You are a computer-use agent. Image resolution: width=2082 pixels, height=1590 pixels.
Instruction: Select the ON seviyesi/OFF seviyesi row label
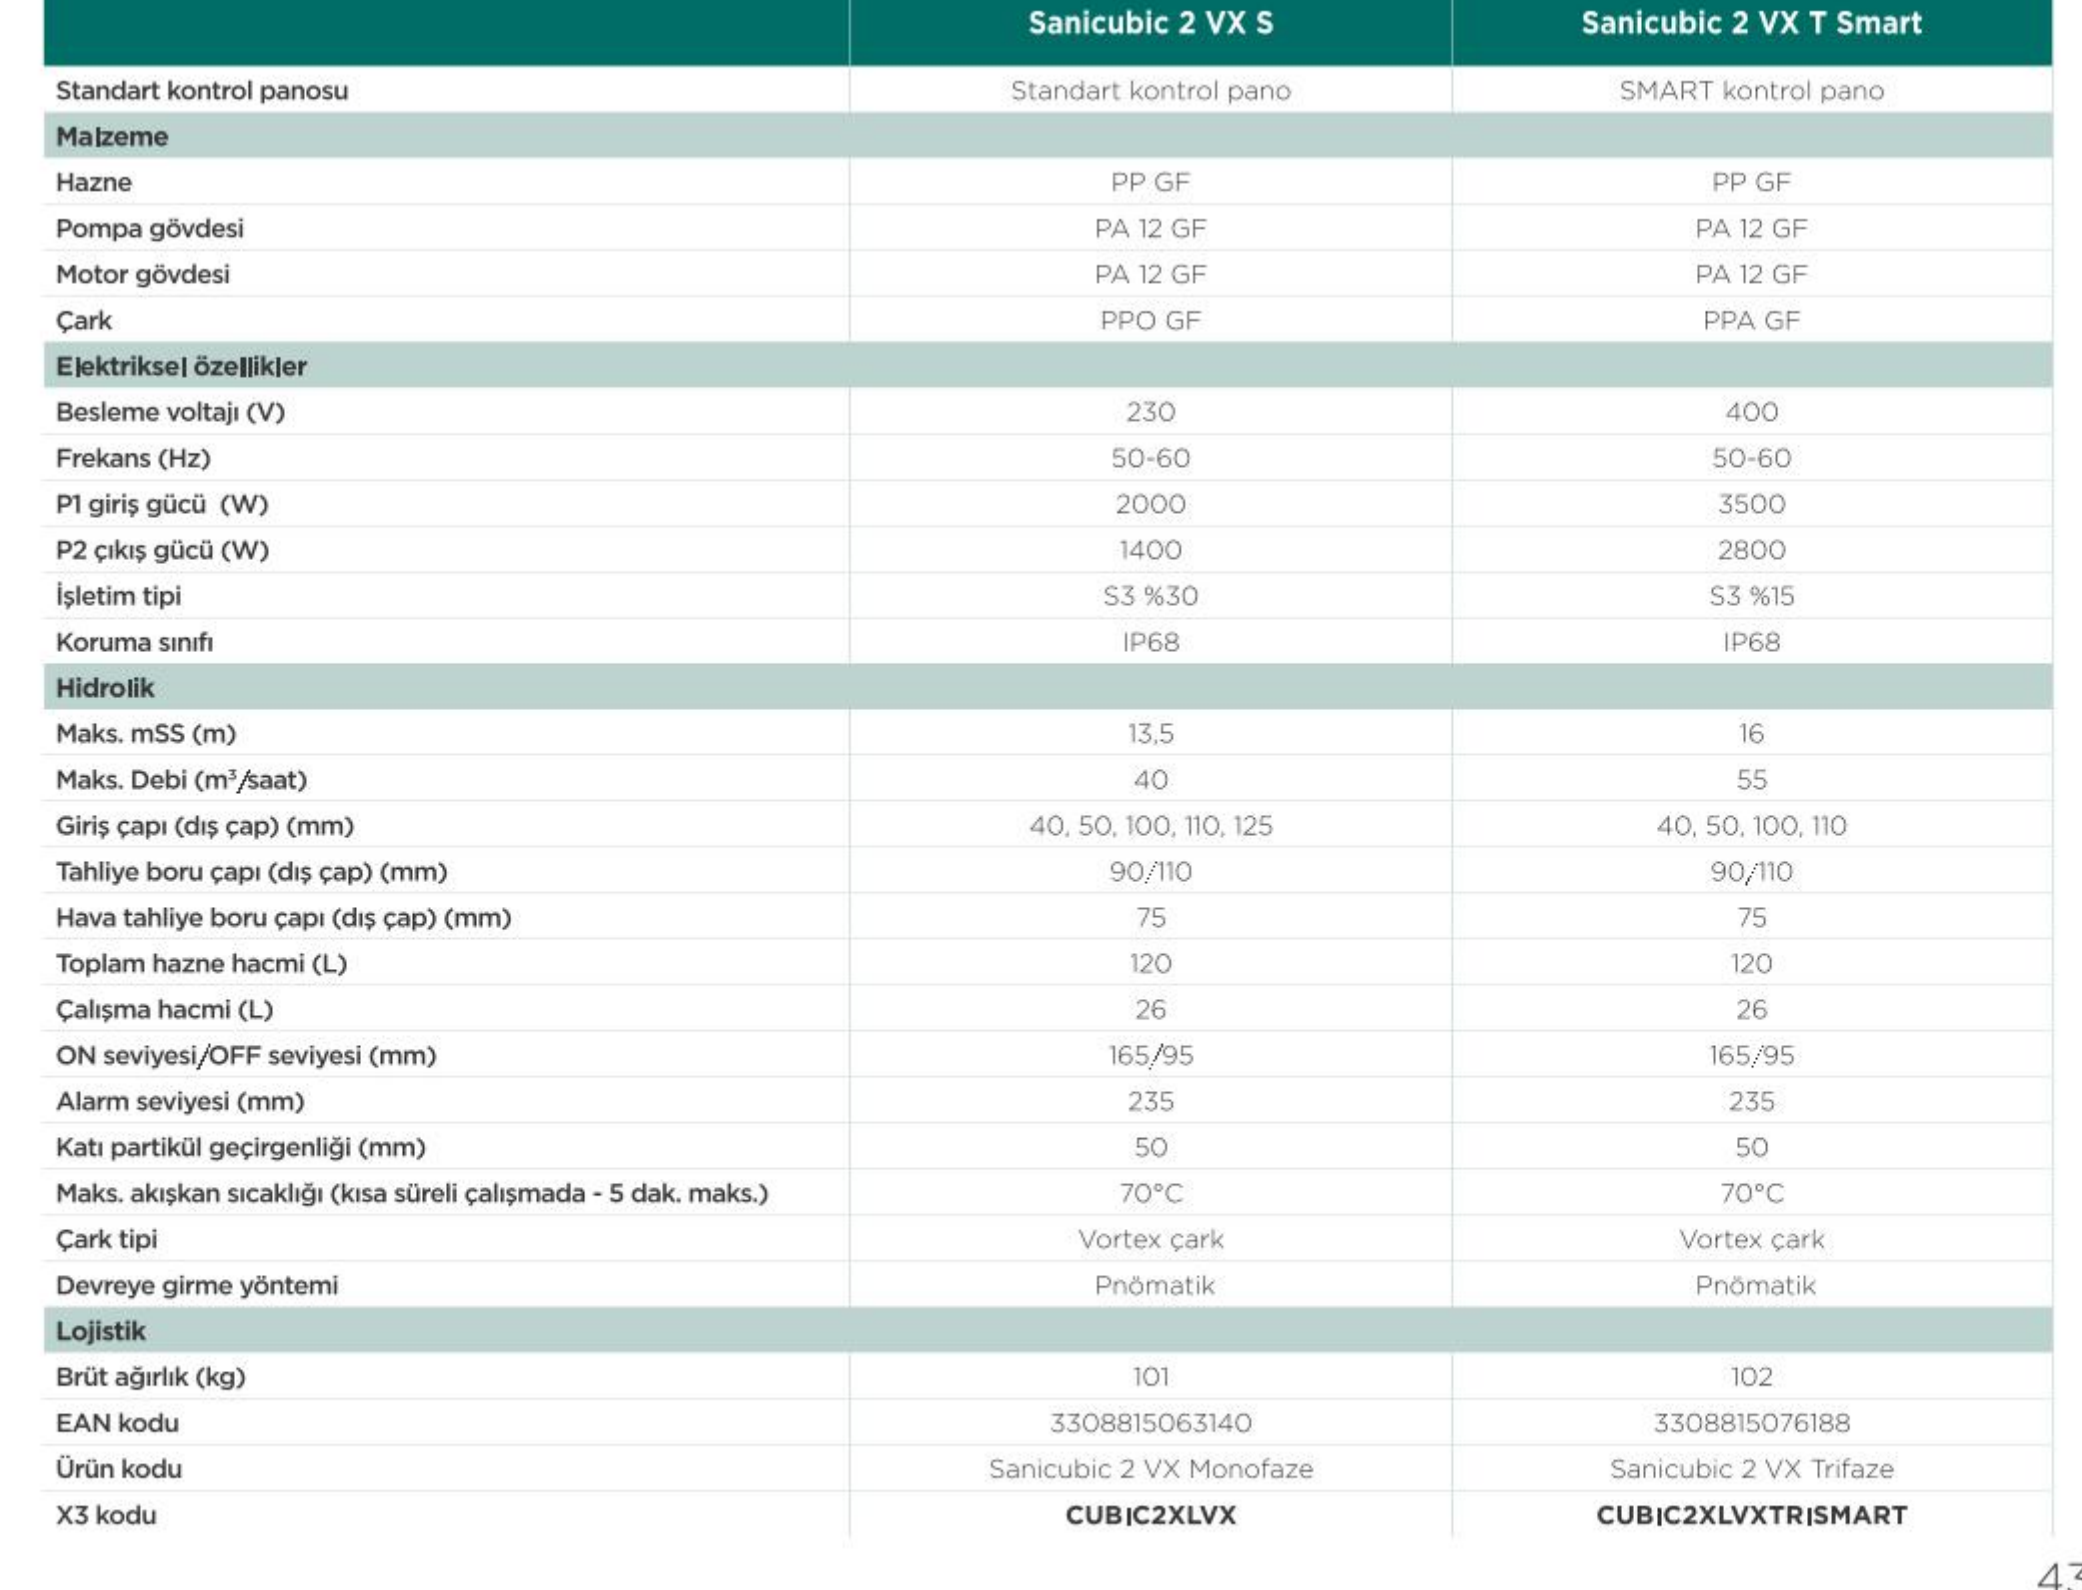click(x=246, y=1056)
